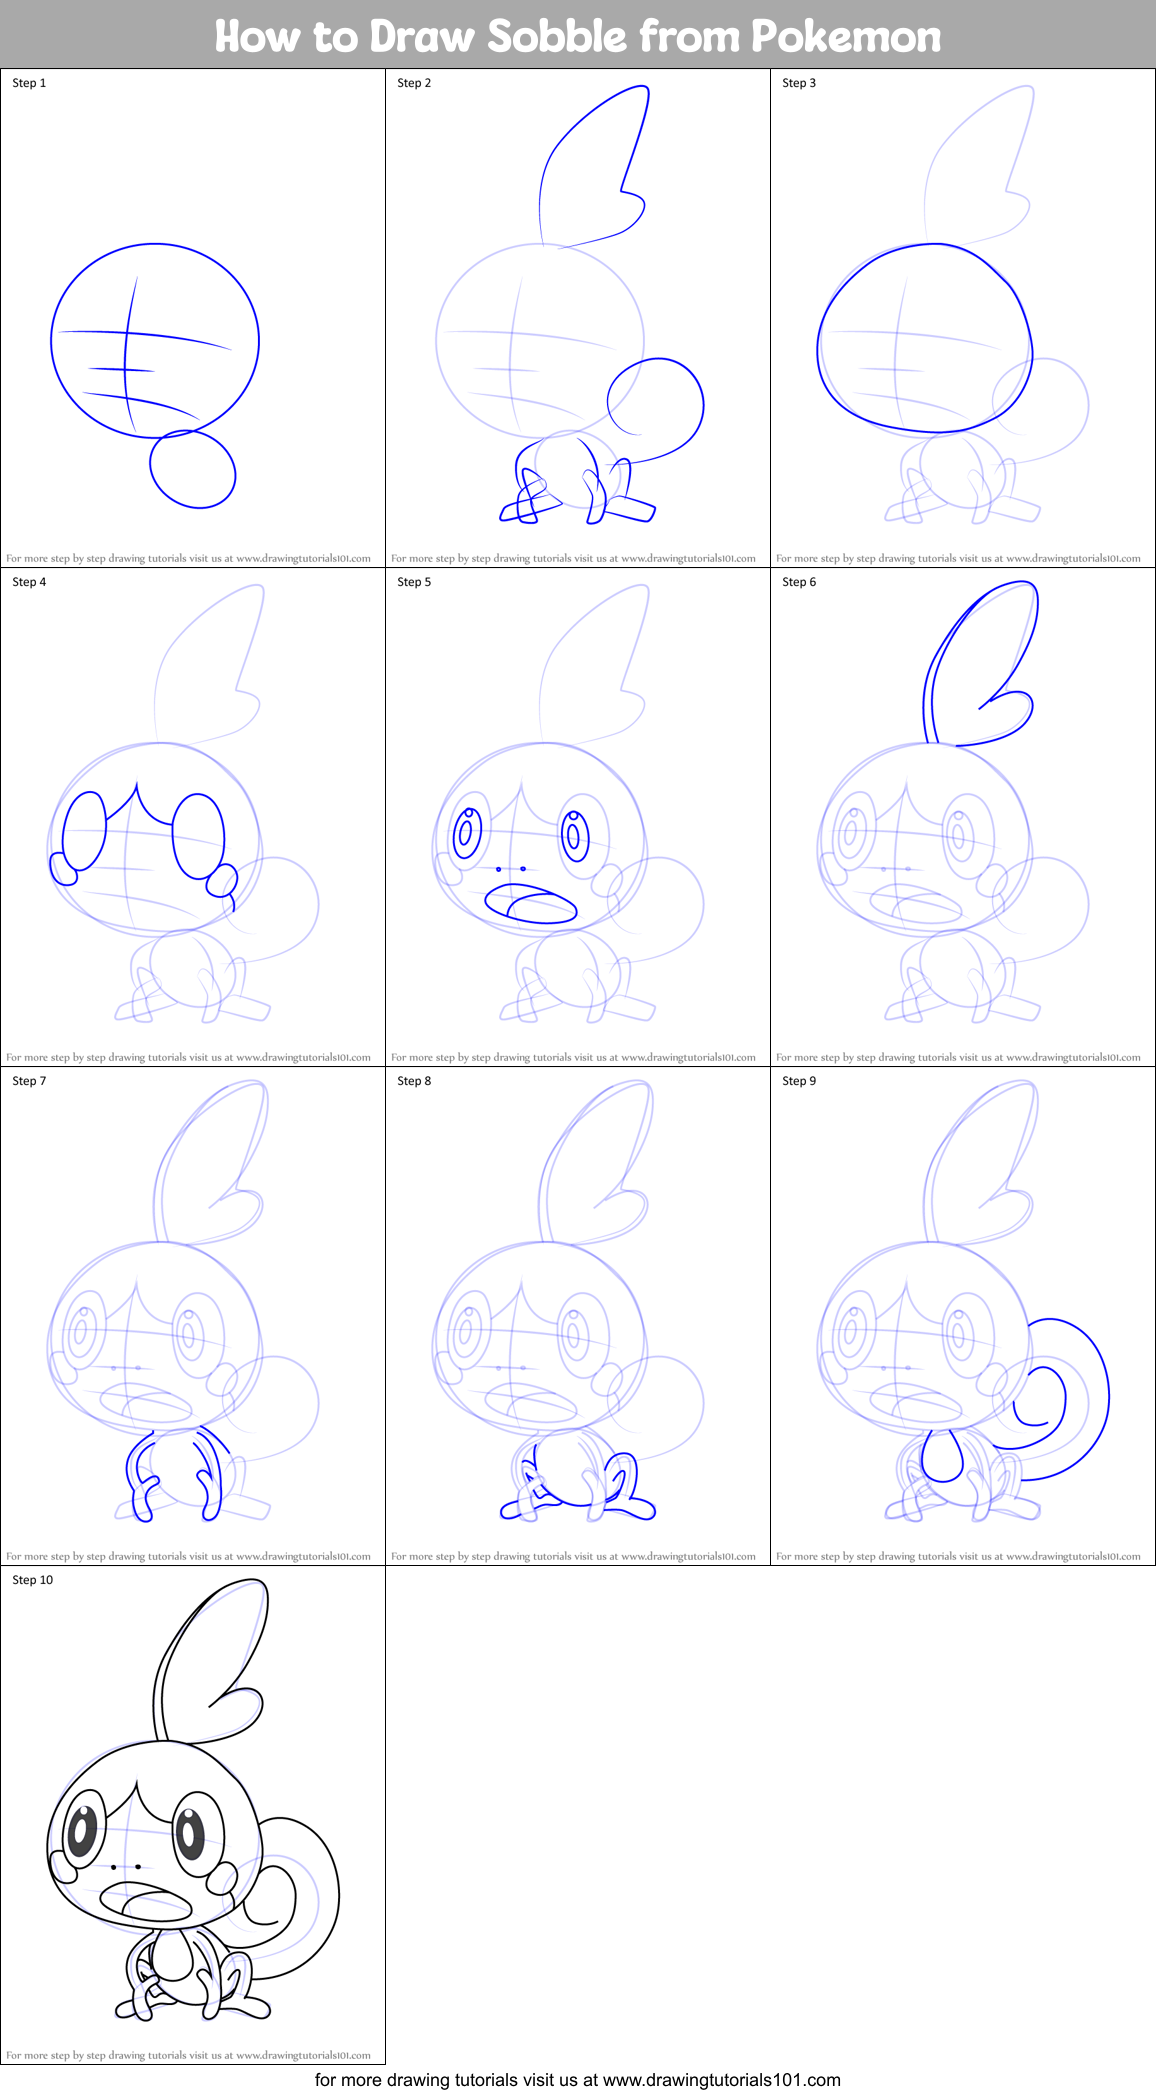The height and width of the screenshot is (2095, 1156).
Task: Click the 'Step 5' label
Action: tap(414, 582)
